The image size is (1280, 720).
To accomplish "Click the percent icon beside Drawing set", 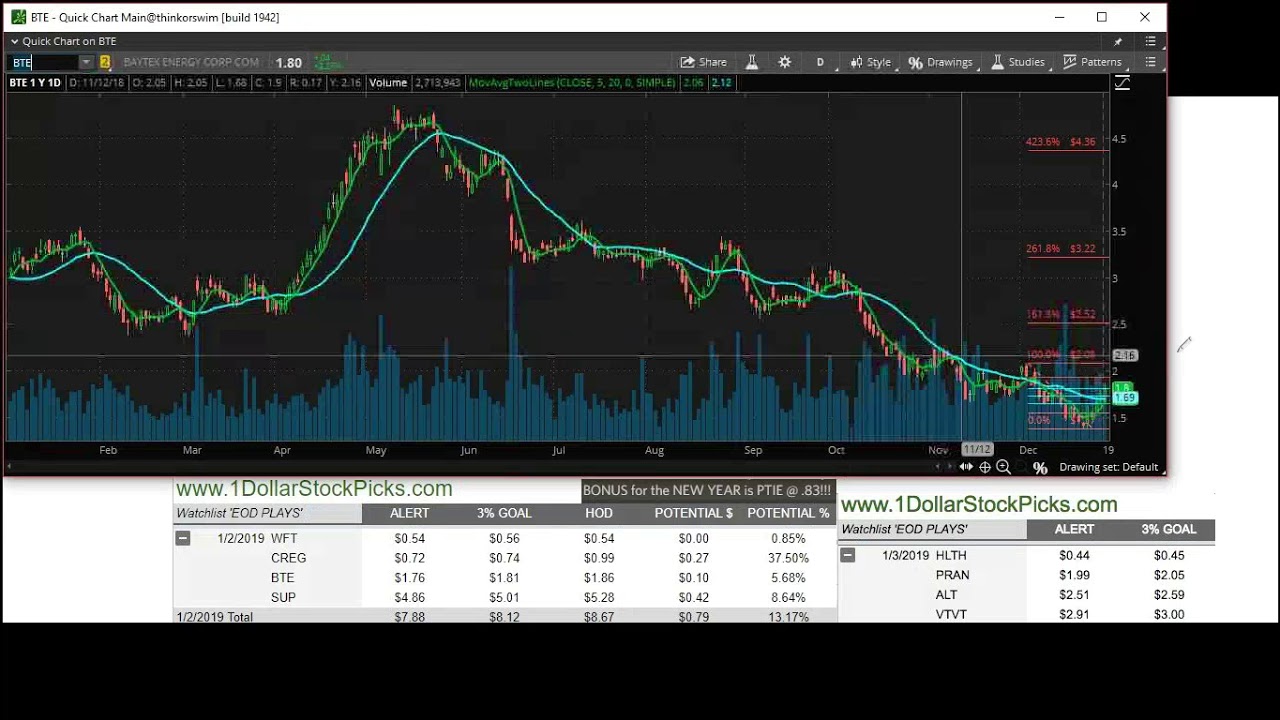I will tap(1040, 467).
